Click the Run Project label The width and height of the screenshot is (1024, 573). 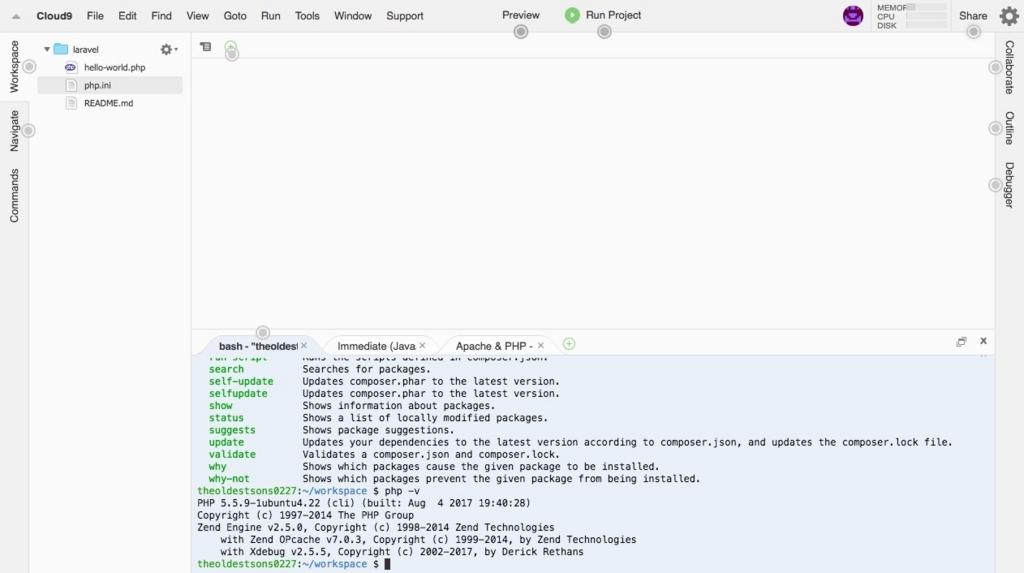click(x=613, y=15)
